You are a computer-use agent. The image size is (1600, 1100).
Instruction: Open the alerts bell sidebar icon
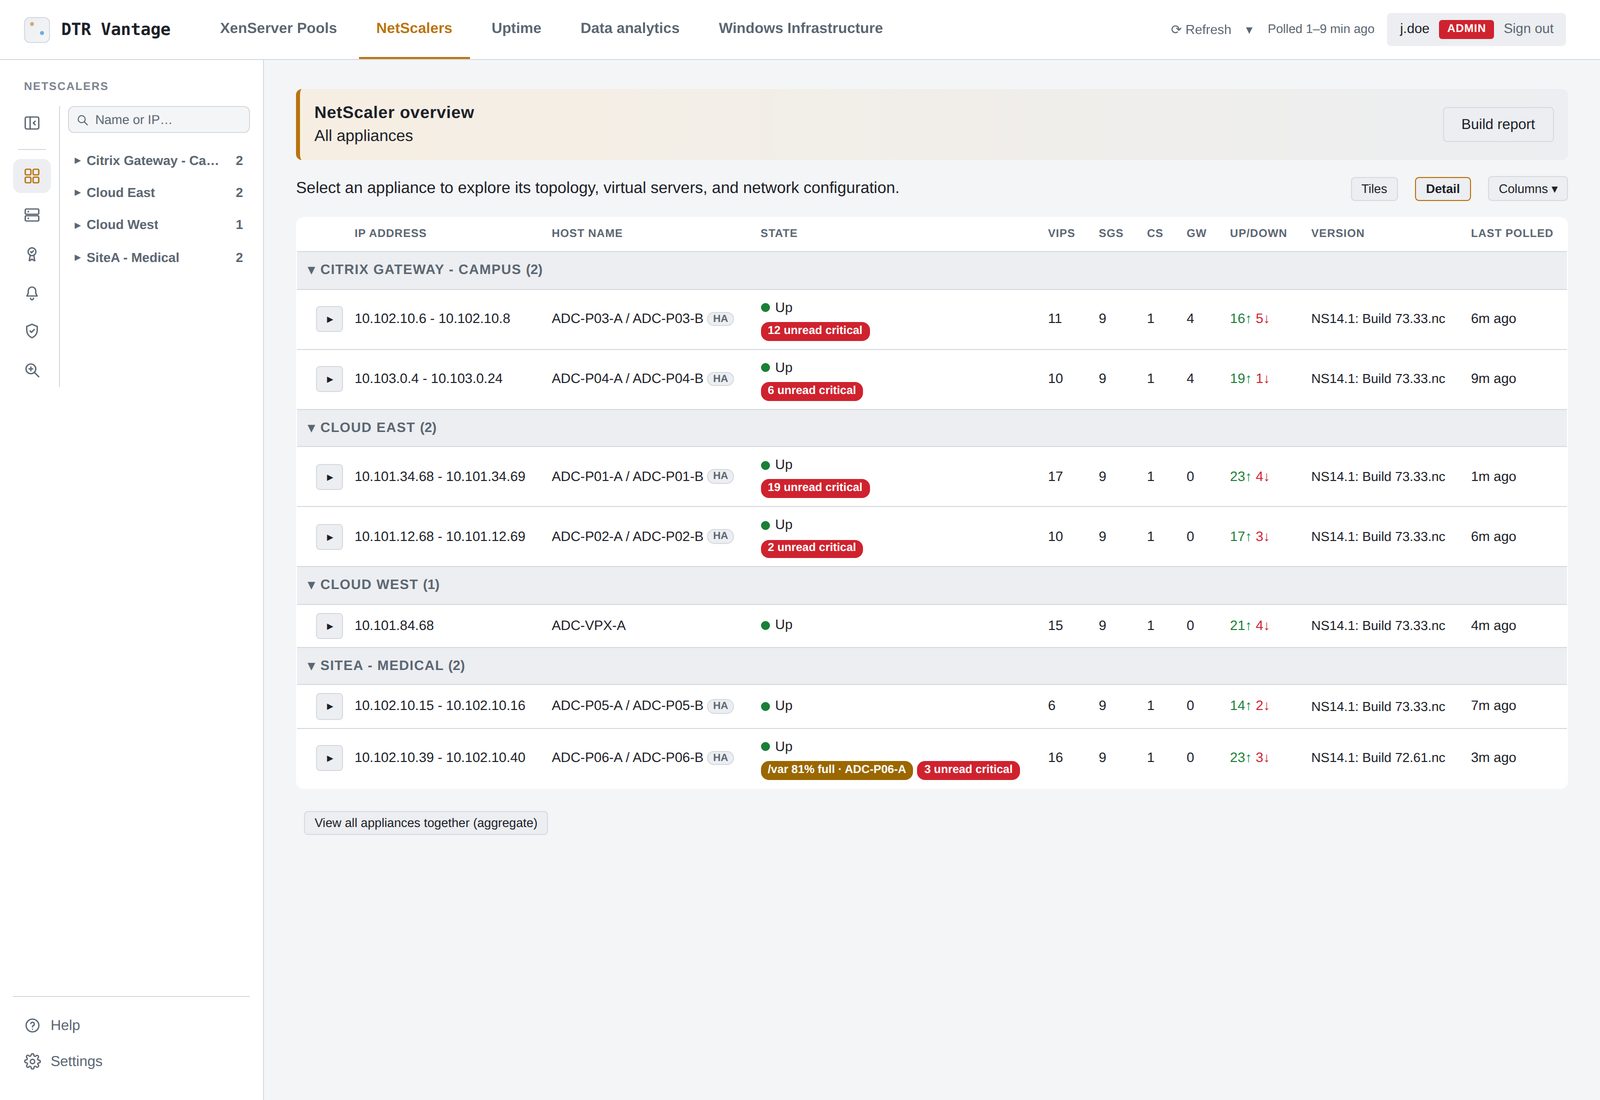(32, 293)
